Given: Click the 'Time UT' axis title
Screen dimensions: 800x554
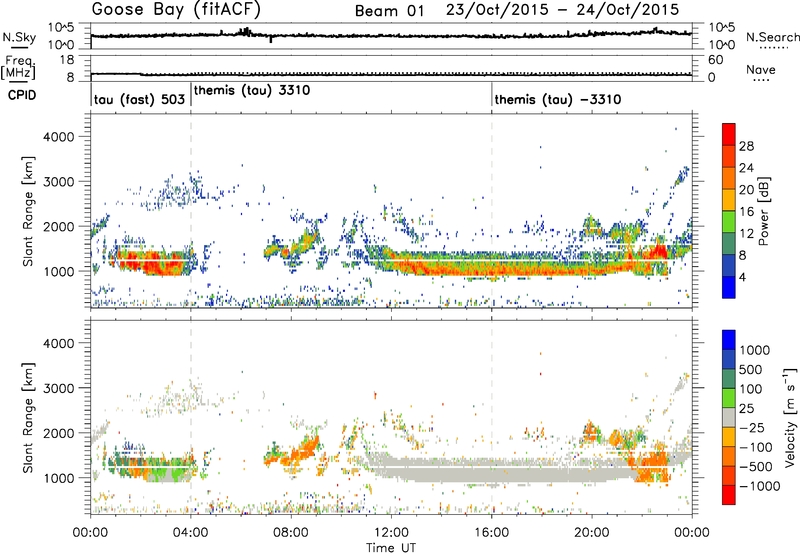Looking at the screenshot, I should (391, 548).
